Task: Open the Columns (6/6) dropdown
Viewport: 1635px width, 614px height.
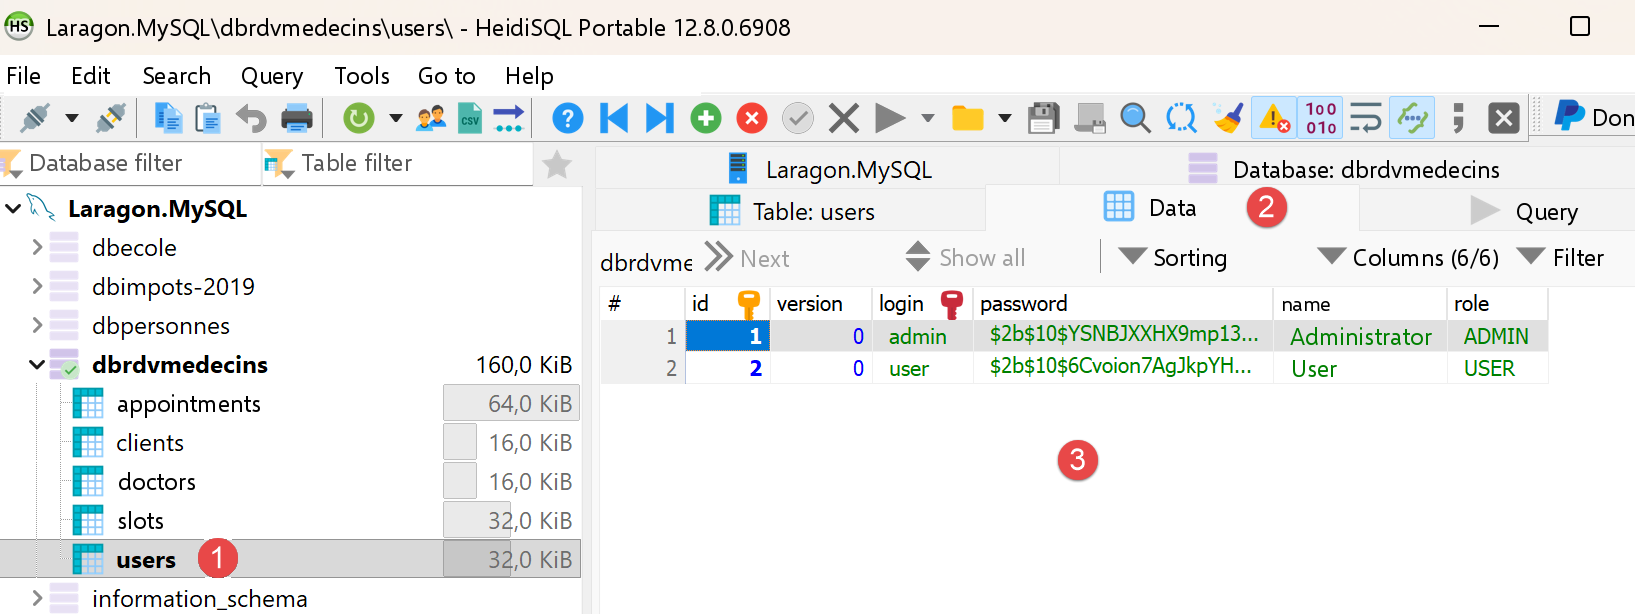Action: tap(1408, 257)
